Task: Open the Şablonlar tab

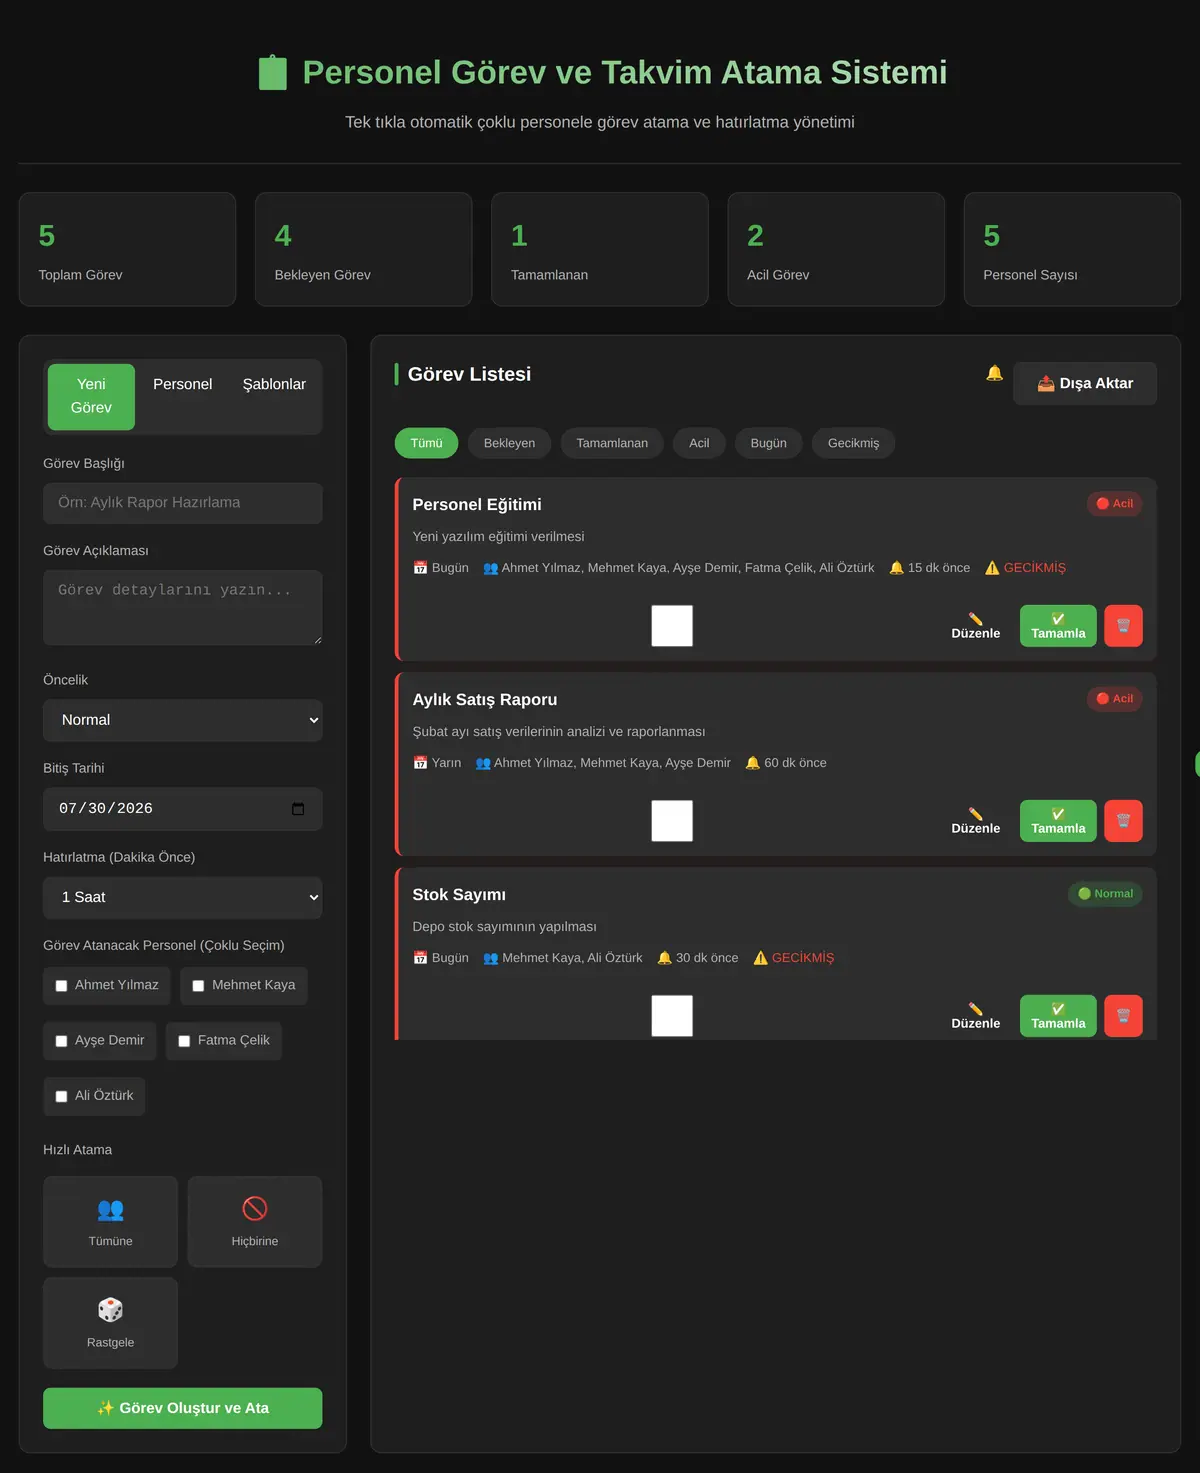Action: point(274,384)
